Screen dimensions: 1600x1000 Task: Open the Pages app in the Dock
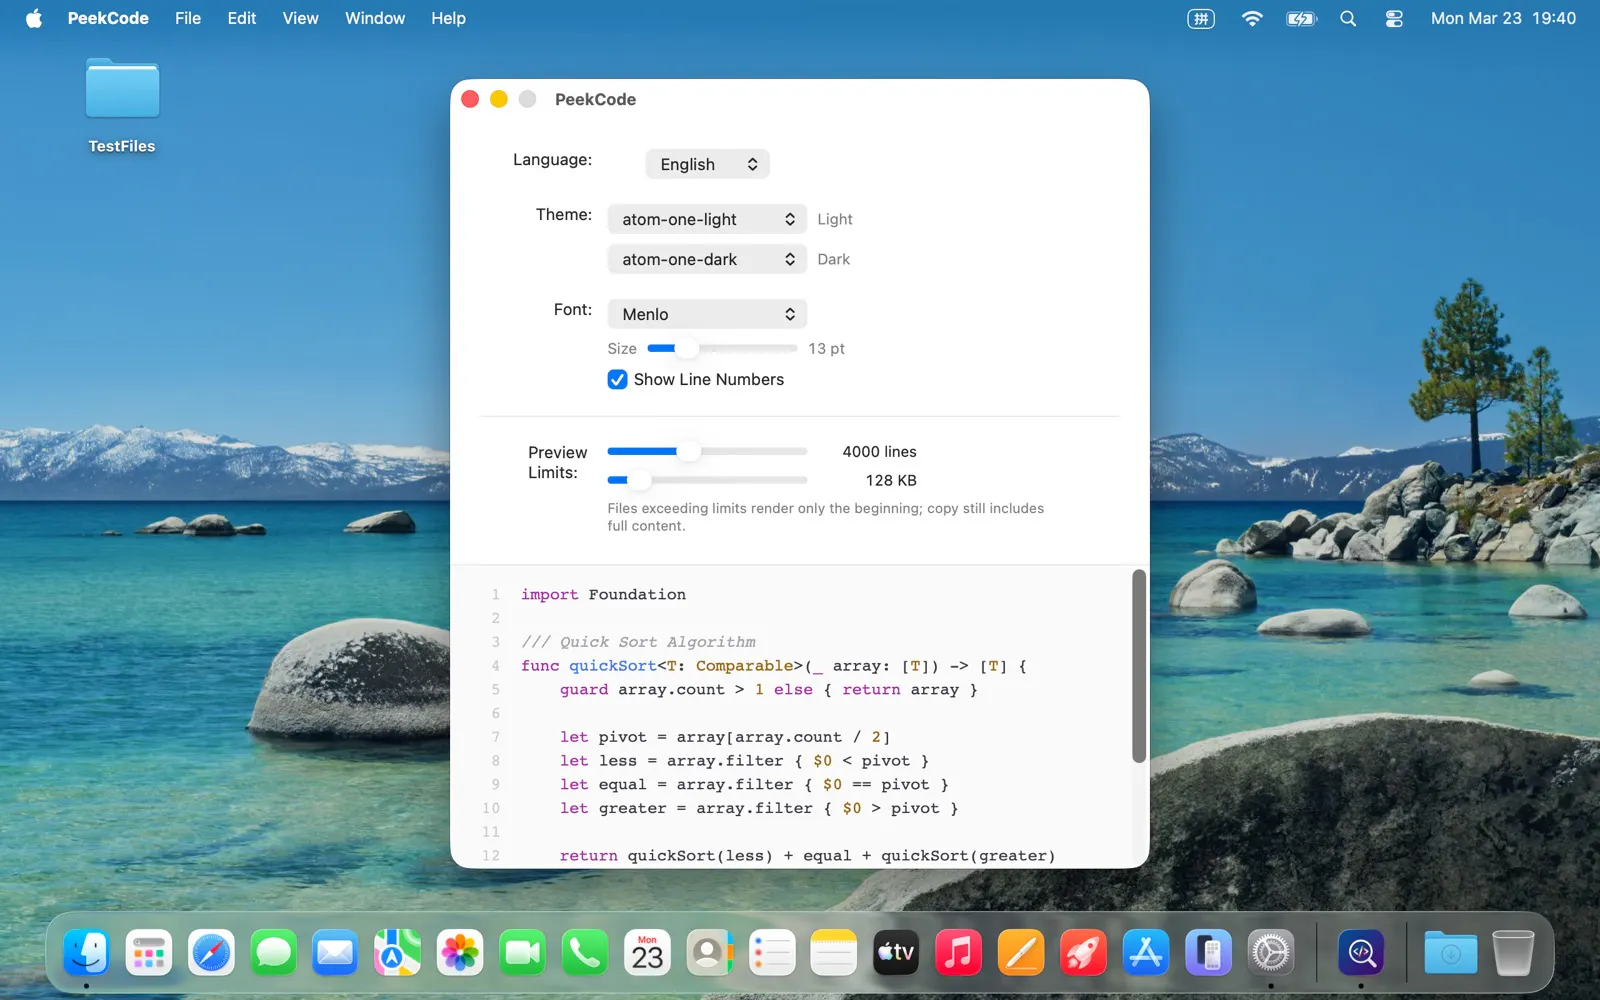click(x=1020, y=953)
